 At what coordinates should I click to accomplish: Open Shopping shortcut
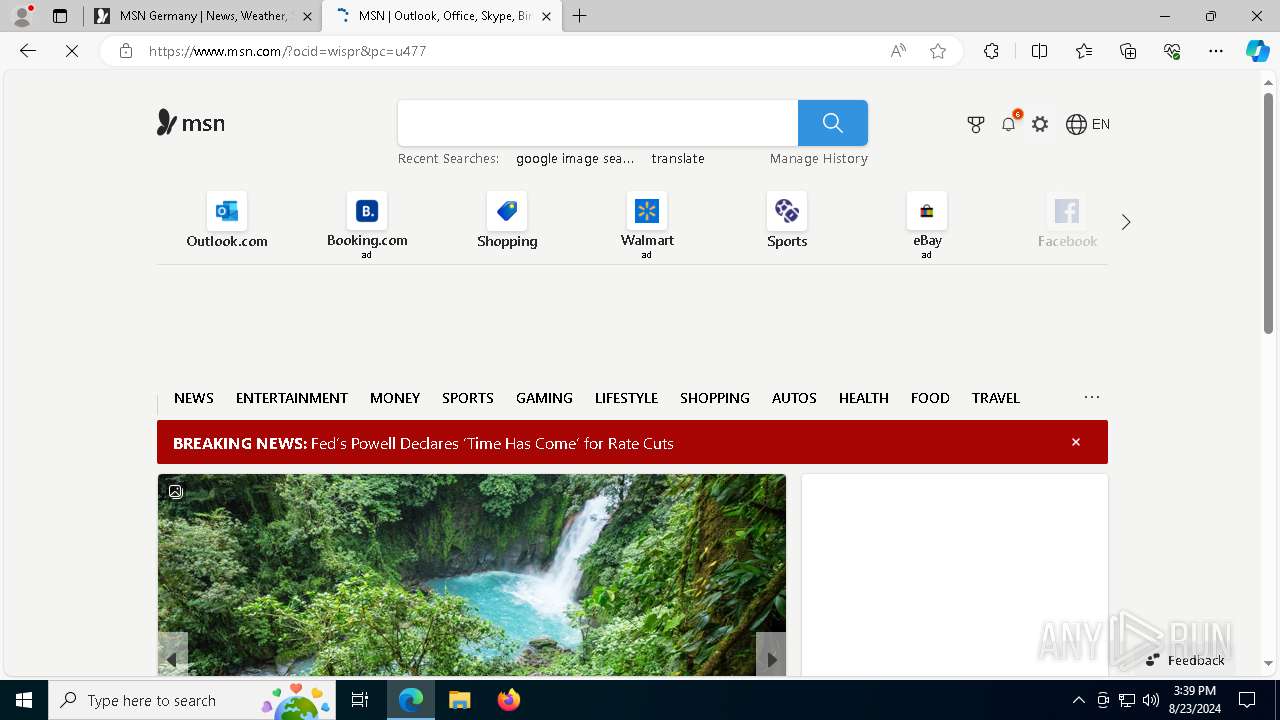pyautogui.click(x=507, y=220)
